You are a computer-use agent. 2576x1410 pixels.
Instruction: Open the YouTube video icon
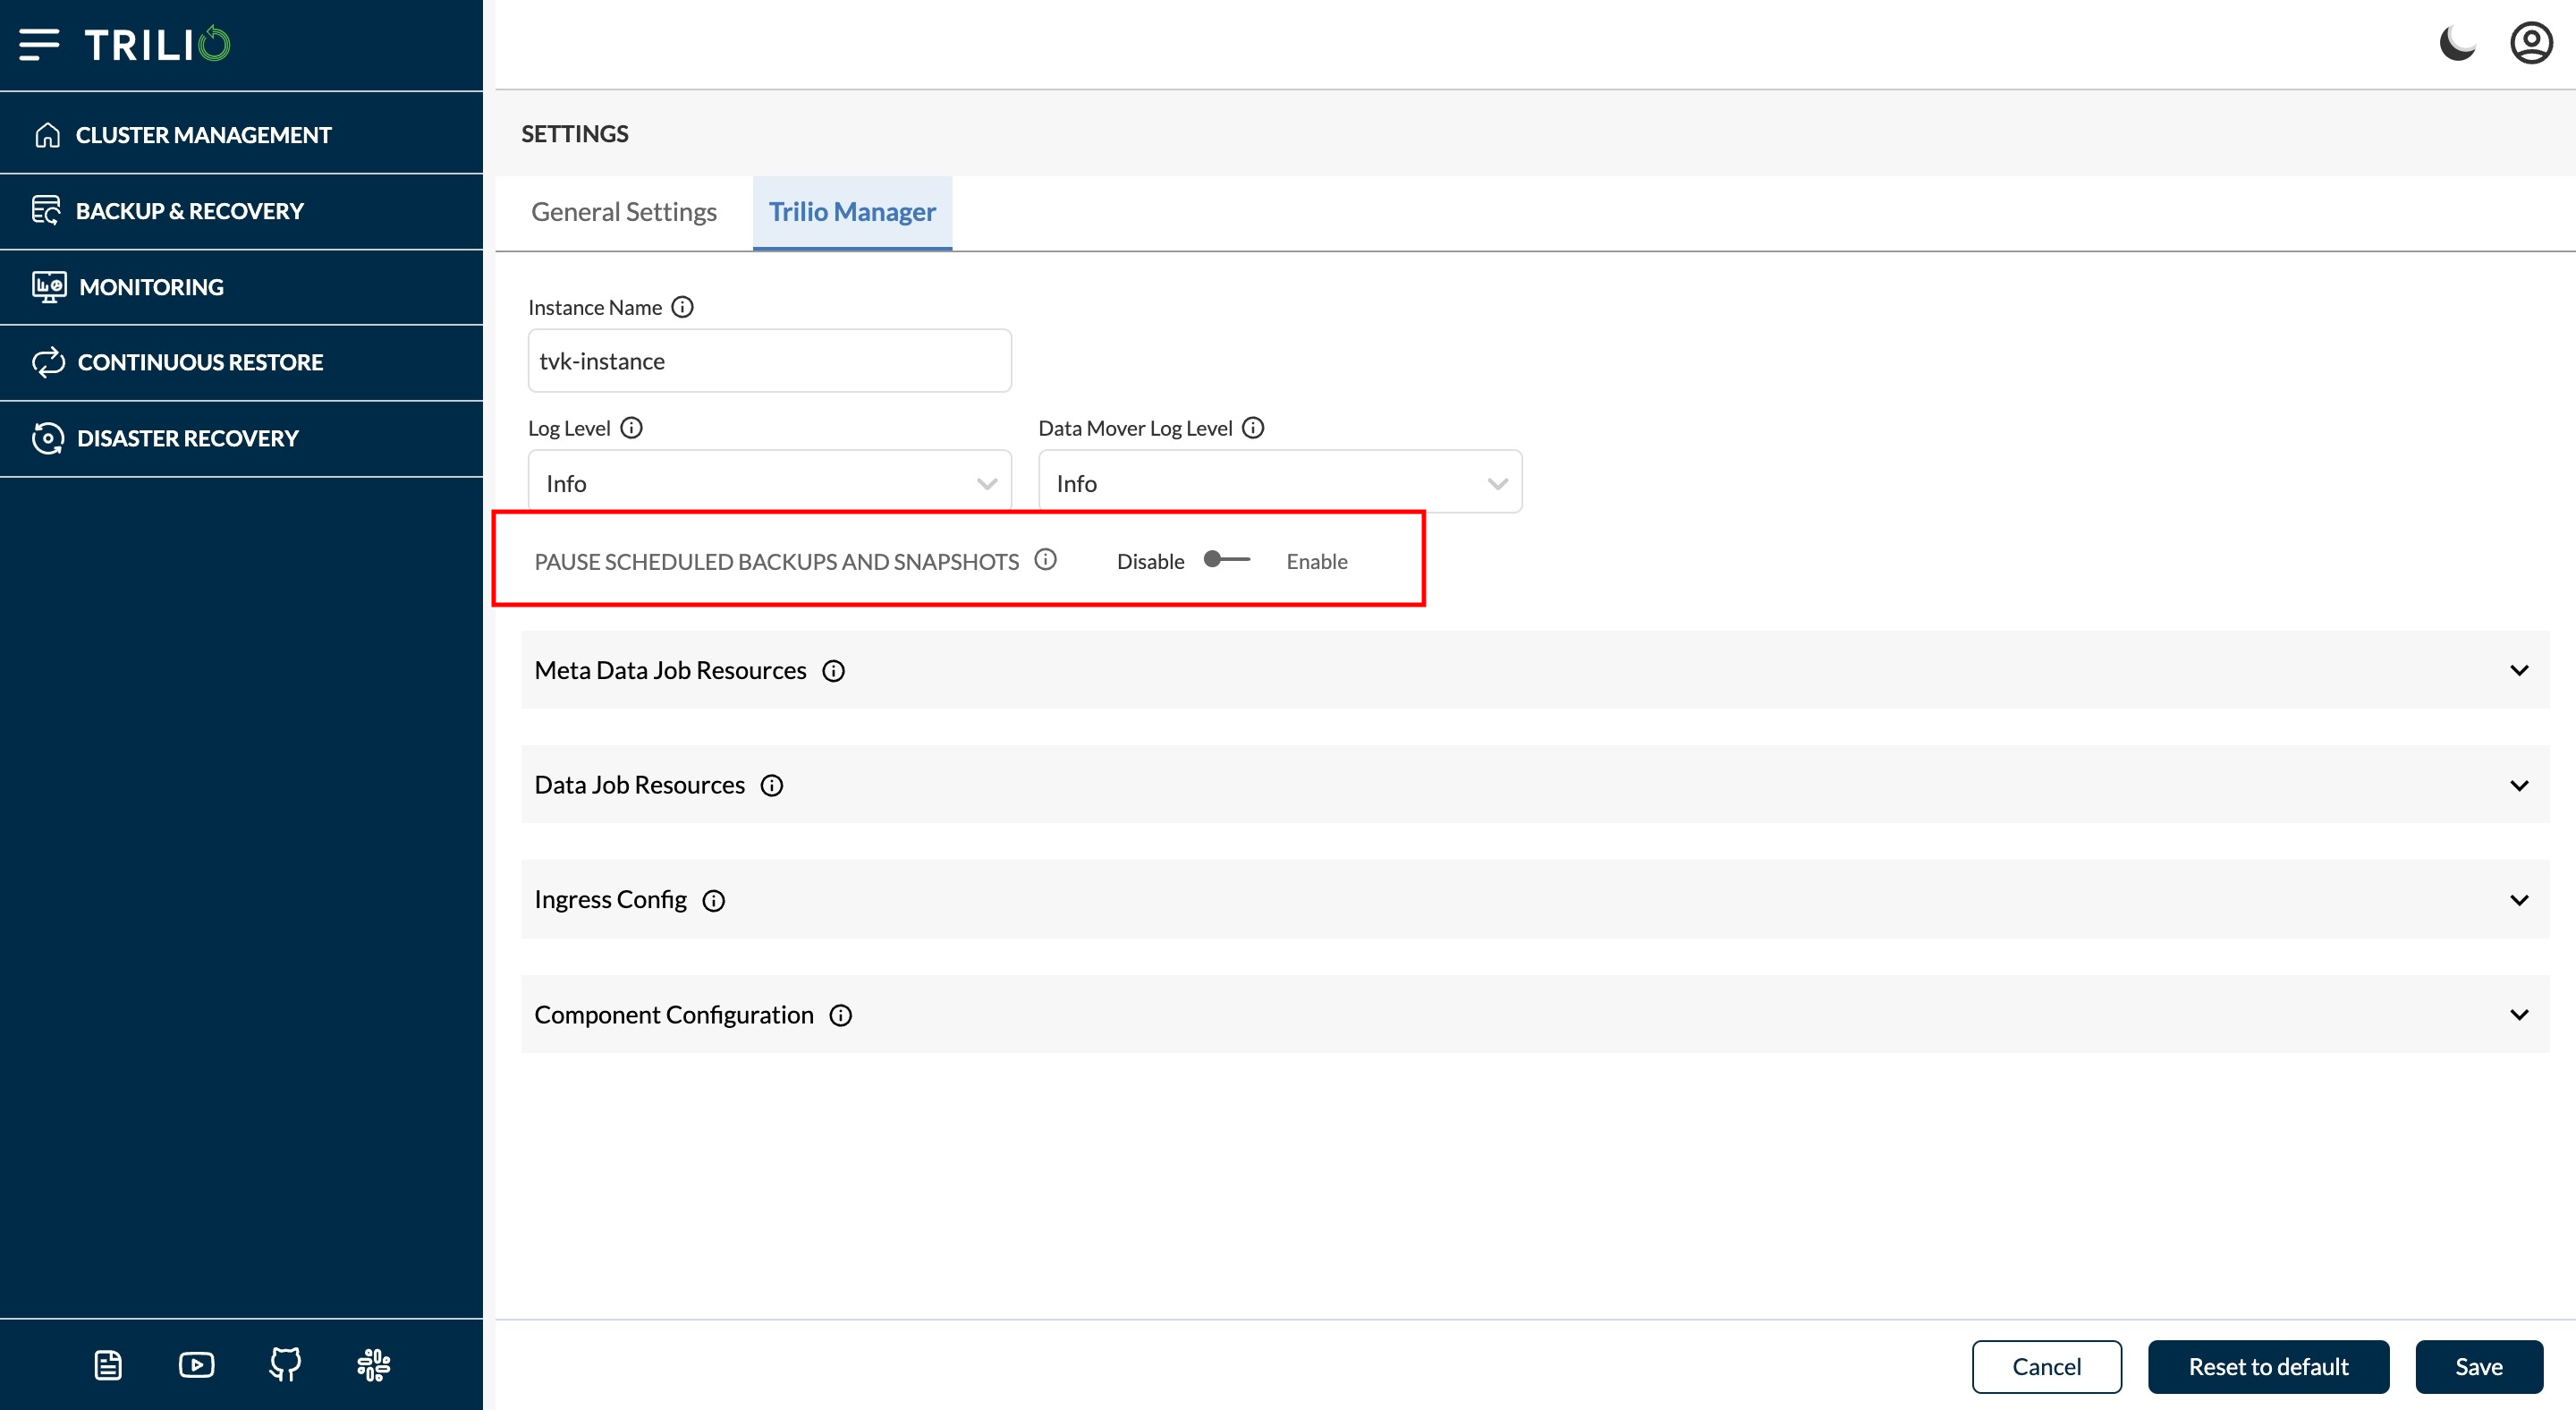click(x=196, y=1364)
